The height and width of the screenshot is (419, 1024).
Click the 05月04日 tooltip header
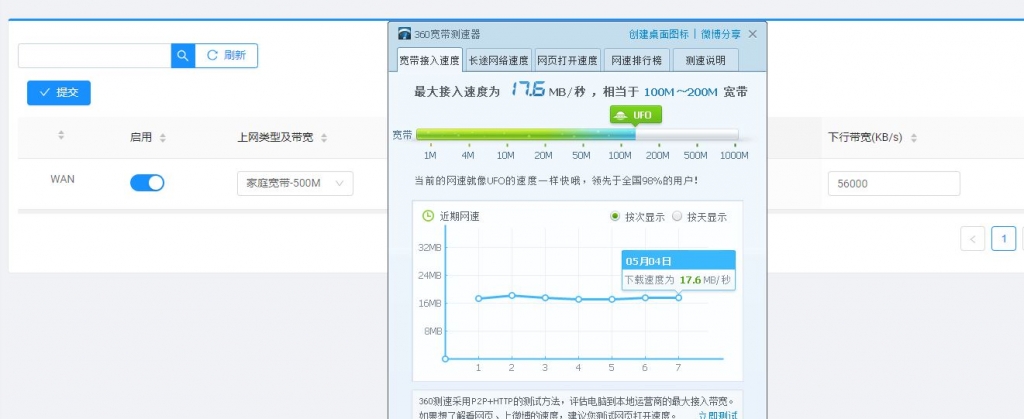coord(679,261)
